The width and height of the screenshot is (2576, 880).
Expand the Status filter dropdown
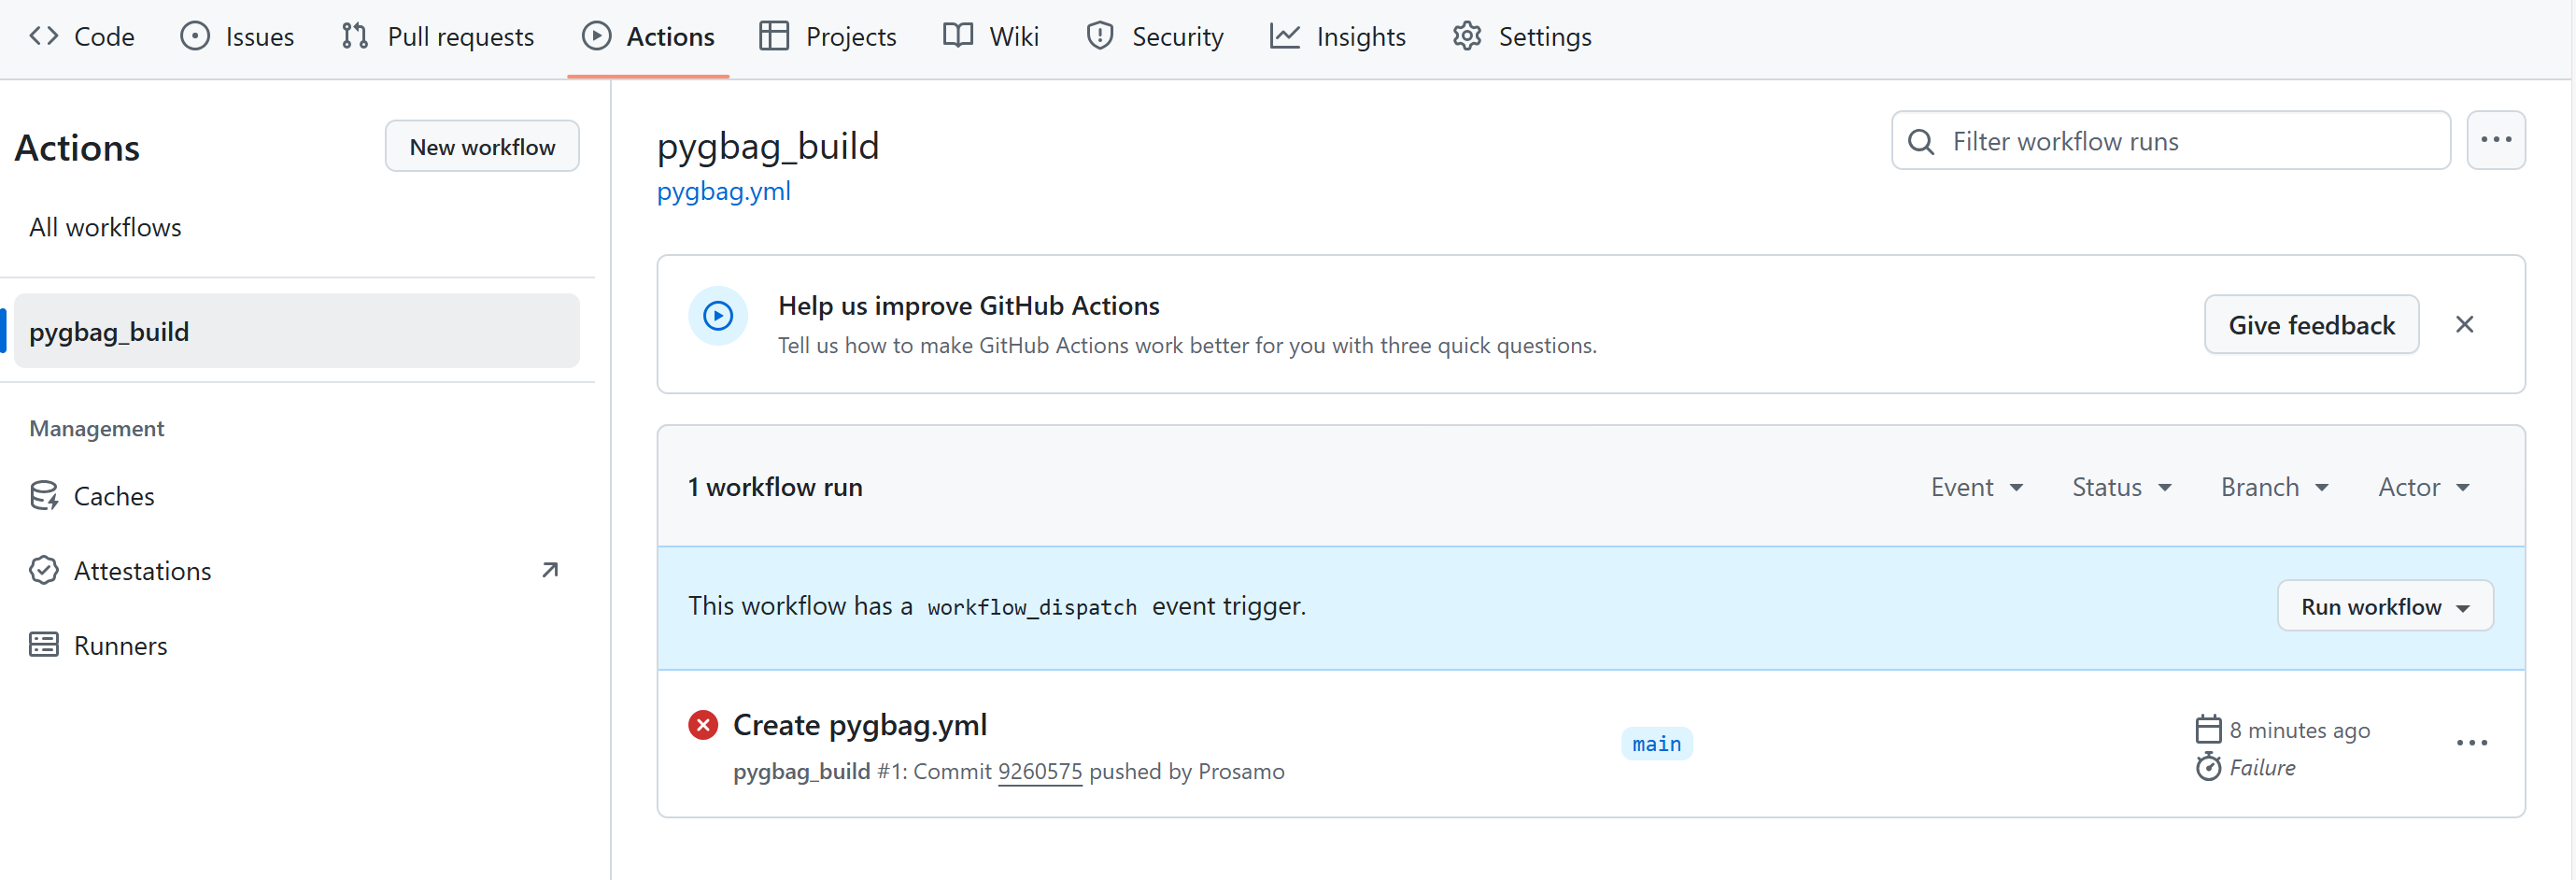(x=2121, y=487)
